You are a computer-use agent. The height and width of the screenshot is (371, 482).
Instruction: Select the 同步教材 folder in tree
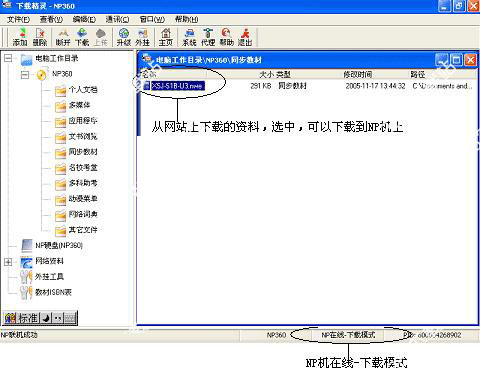pos(83,152)
